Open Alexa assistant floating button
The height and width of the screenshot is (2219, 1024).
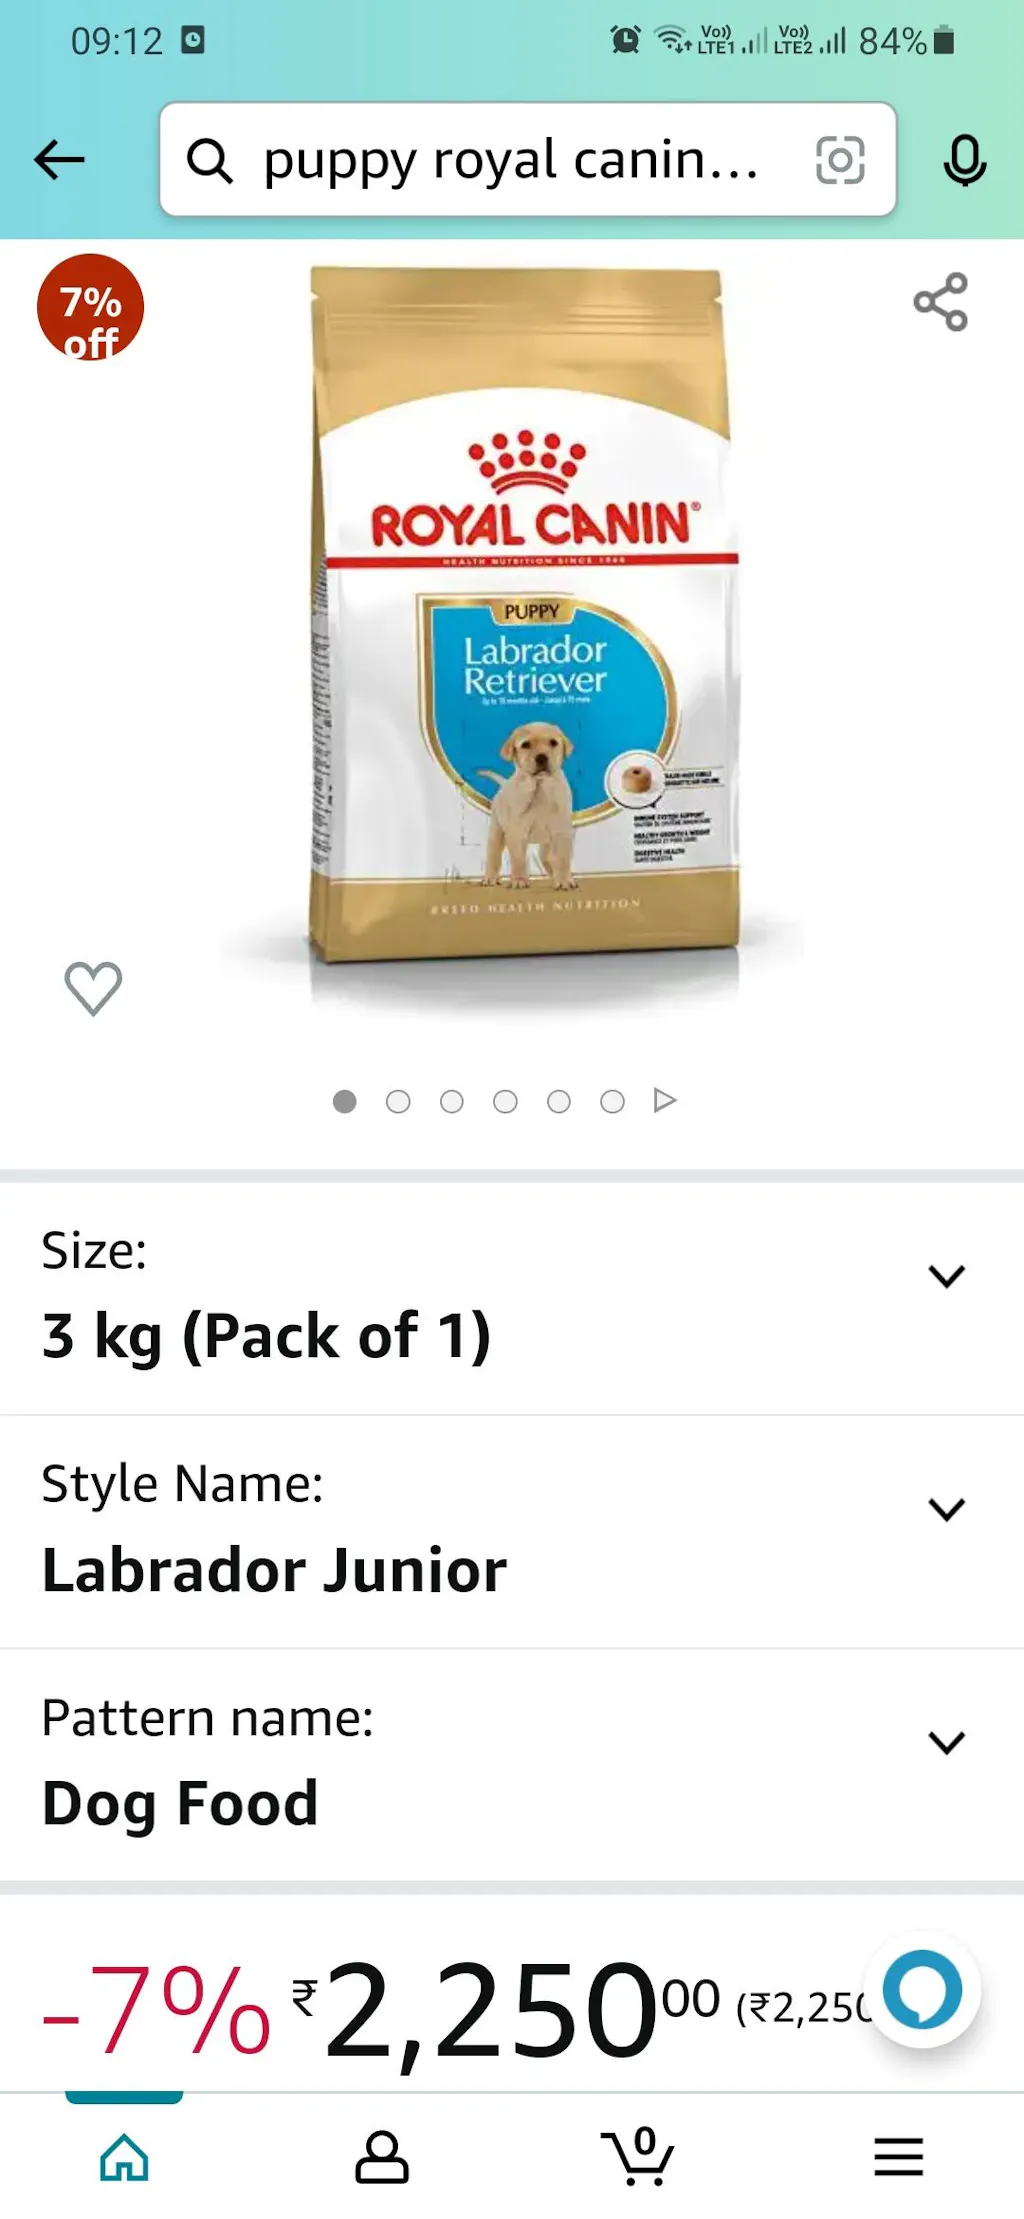(922, 1990)
